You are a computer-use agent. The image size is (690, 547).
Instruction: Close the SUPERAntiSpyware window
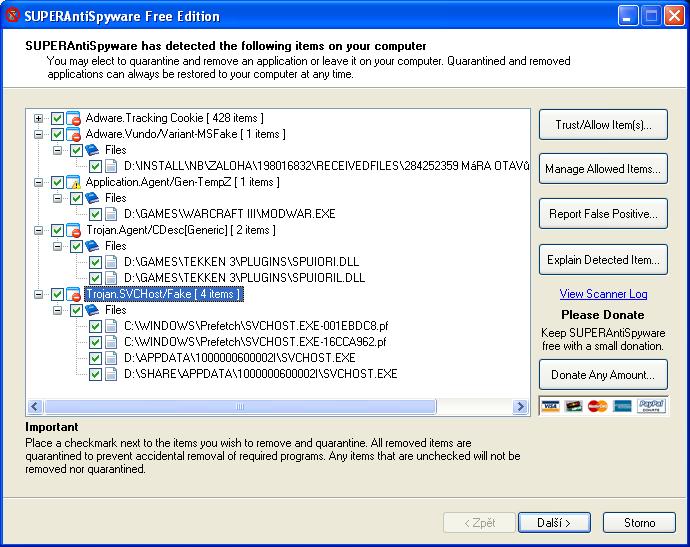674,16
